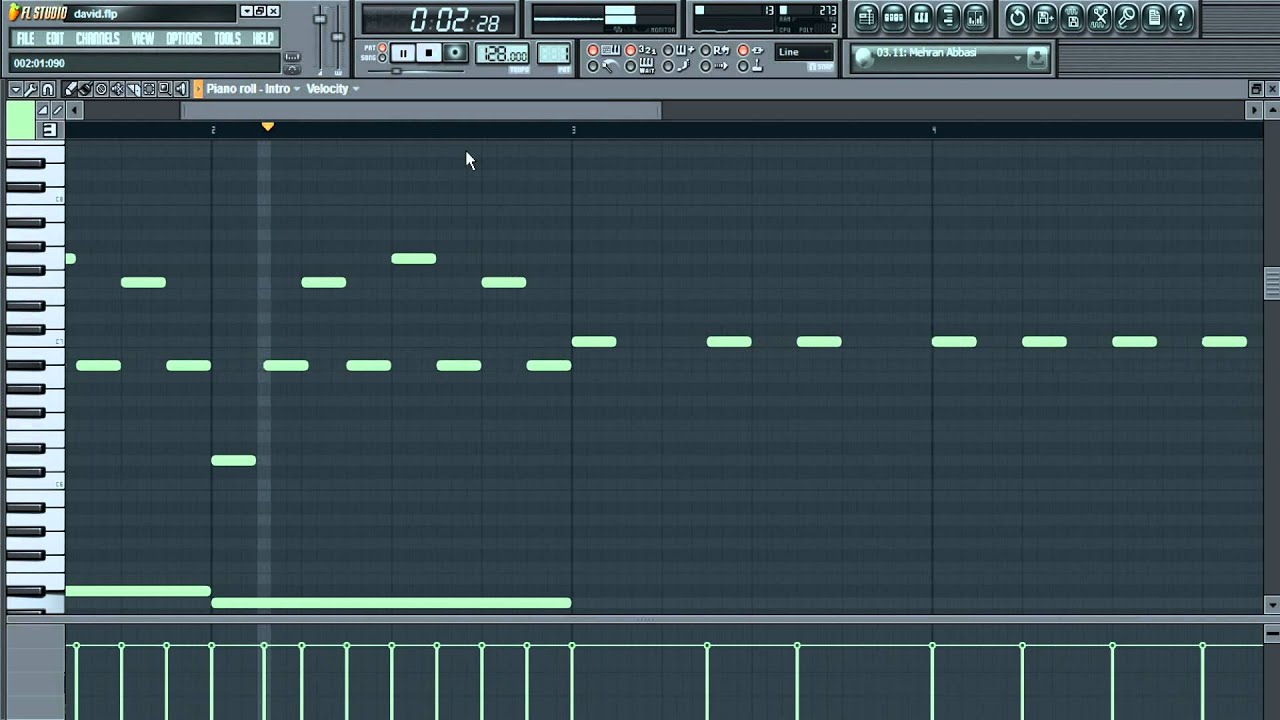Open the help question mark icon
Viewport: 1280px width, 720px height.
[1181, 16]
